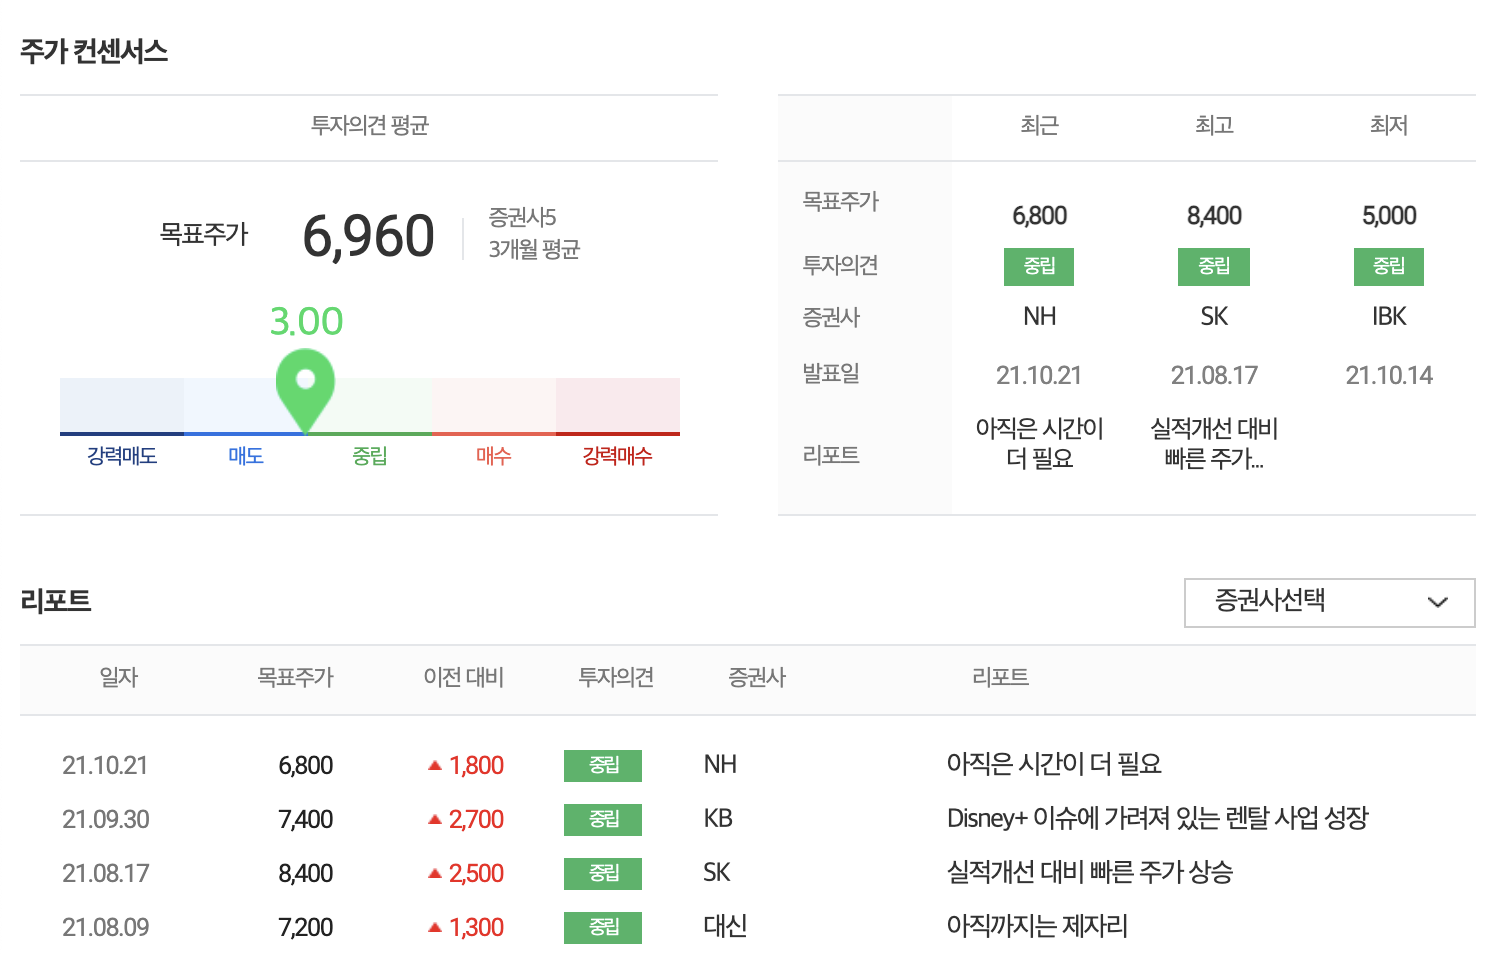This screenshot has width=1496, height=954.
Task: Open report '아직은 시간이 더 필요' in report list
Action: tap(1054, 765)
